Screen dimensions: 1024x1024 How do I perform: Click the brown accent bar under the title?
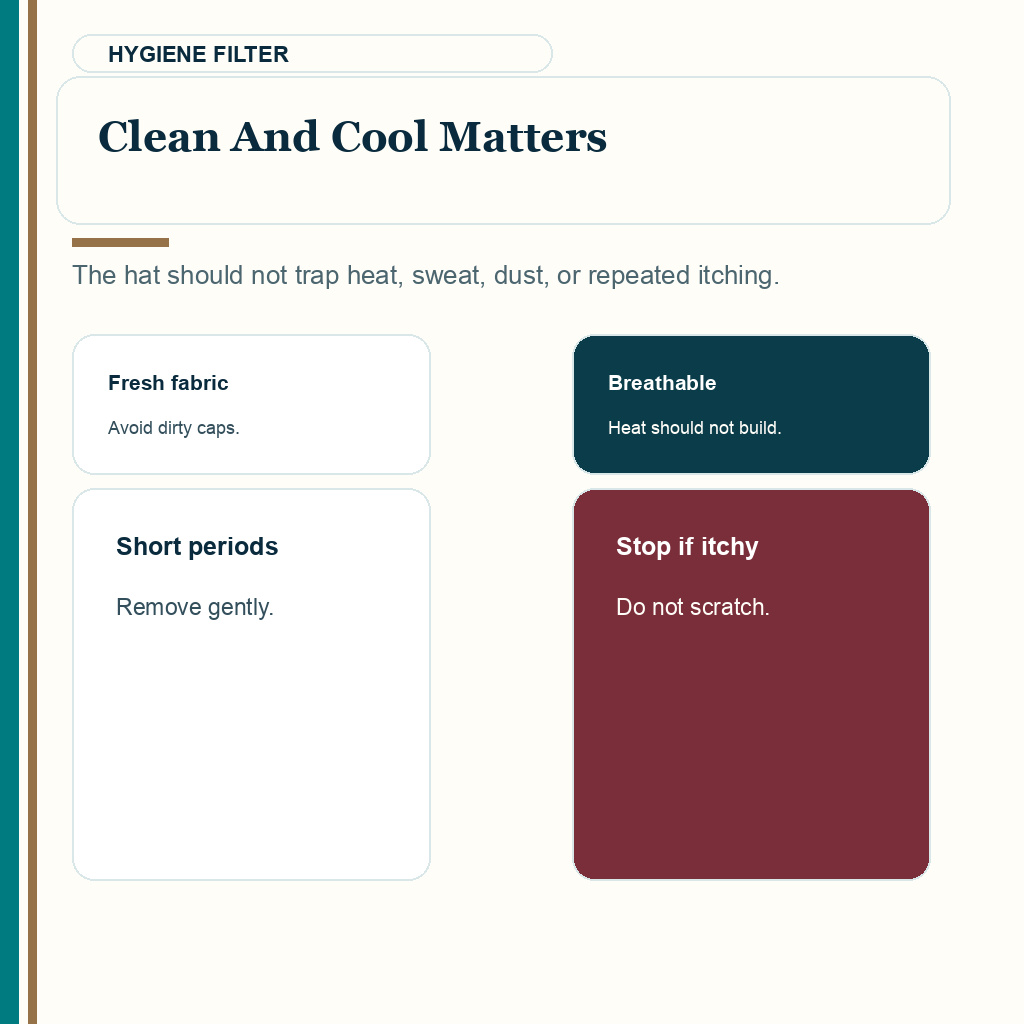pyautogui.click(x=120, y=242)
